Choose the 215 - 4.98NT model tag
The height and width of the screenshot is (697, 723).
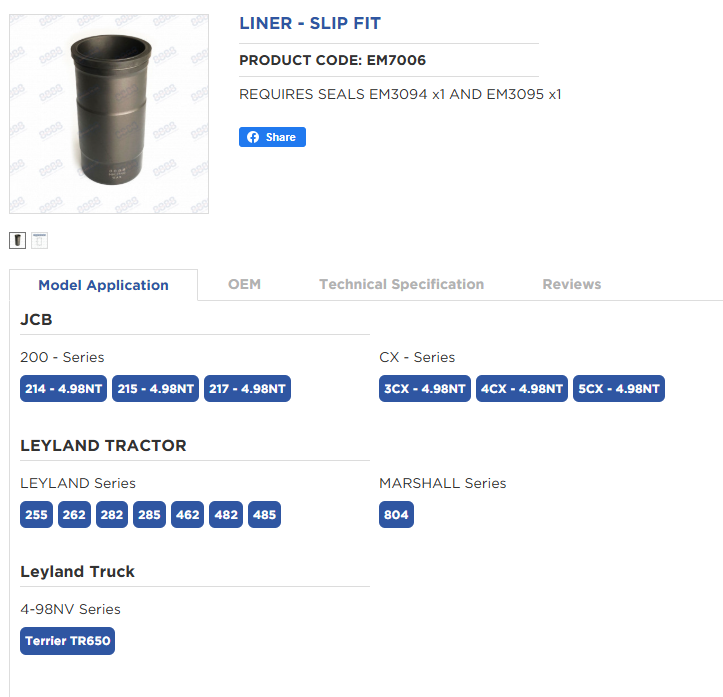click(x=156, y=389)
